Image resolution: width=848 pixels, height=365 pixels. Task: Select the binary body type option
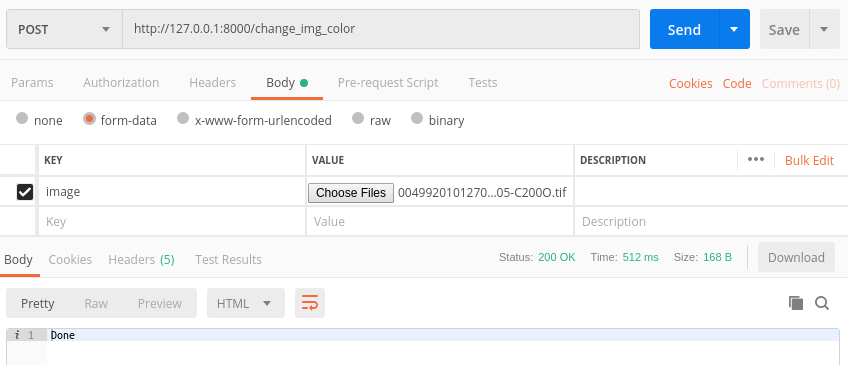pos(416,118)
